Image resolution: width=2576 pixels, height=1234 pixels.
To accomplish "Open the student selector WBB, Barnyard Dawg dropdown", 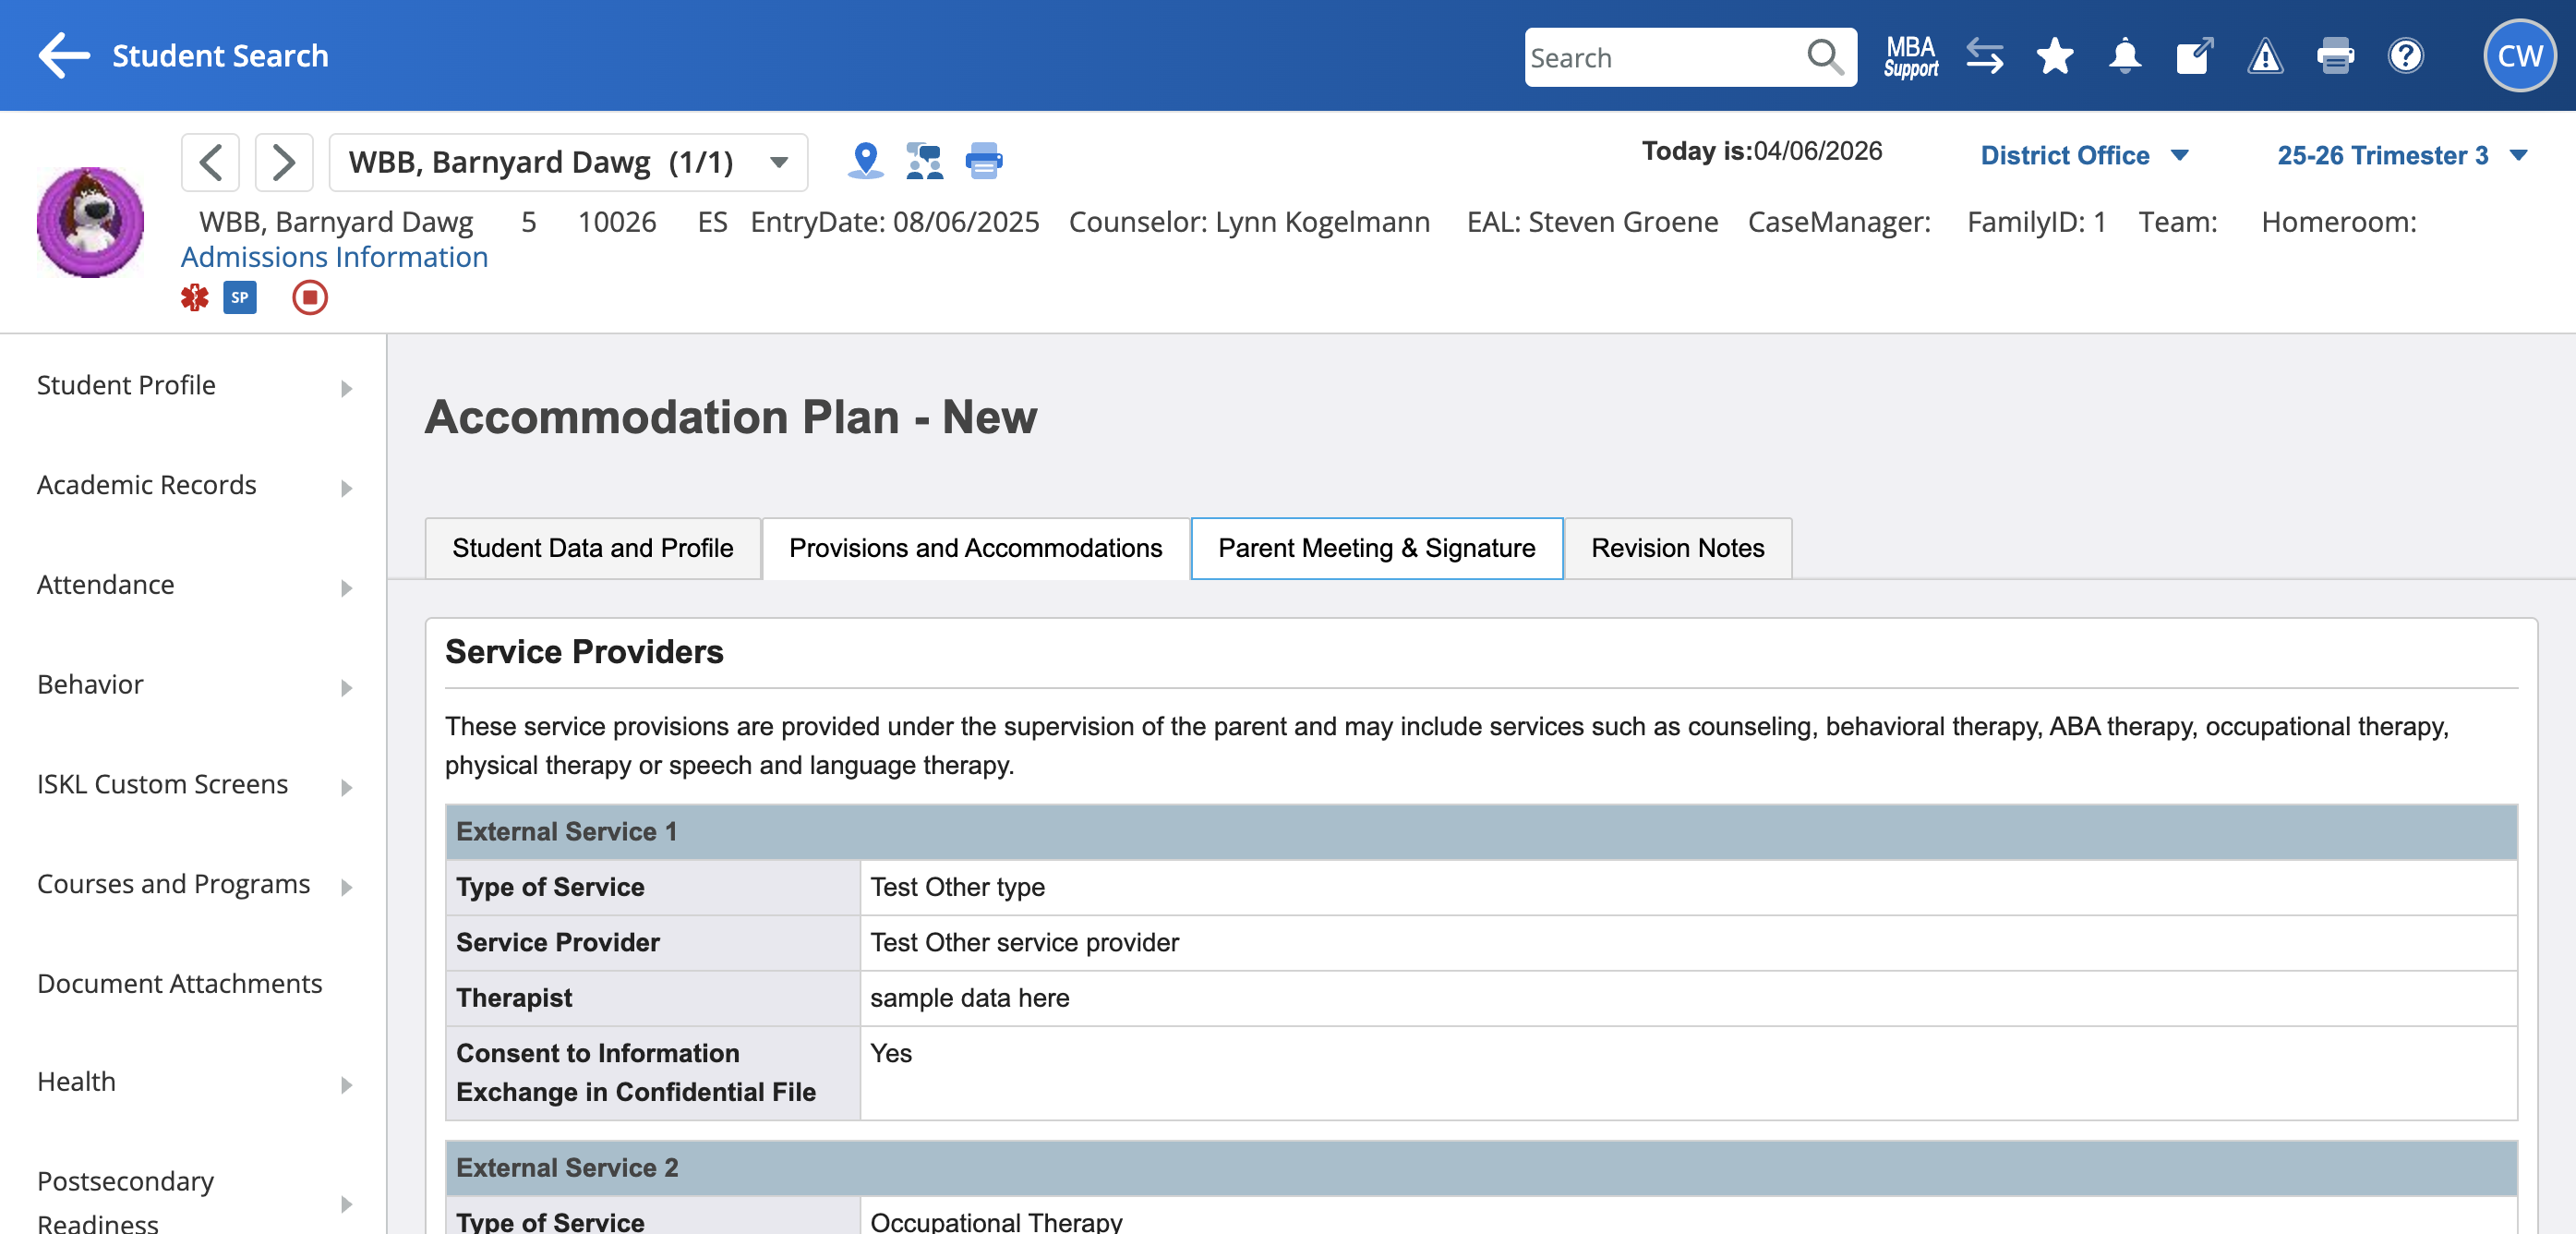I will (568, 162).
